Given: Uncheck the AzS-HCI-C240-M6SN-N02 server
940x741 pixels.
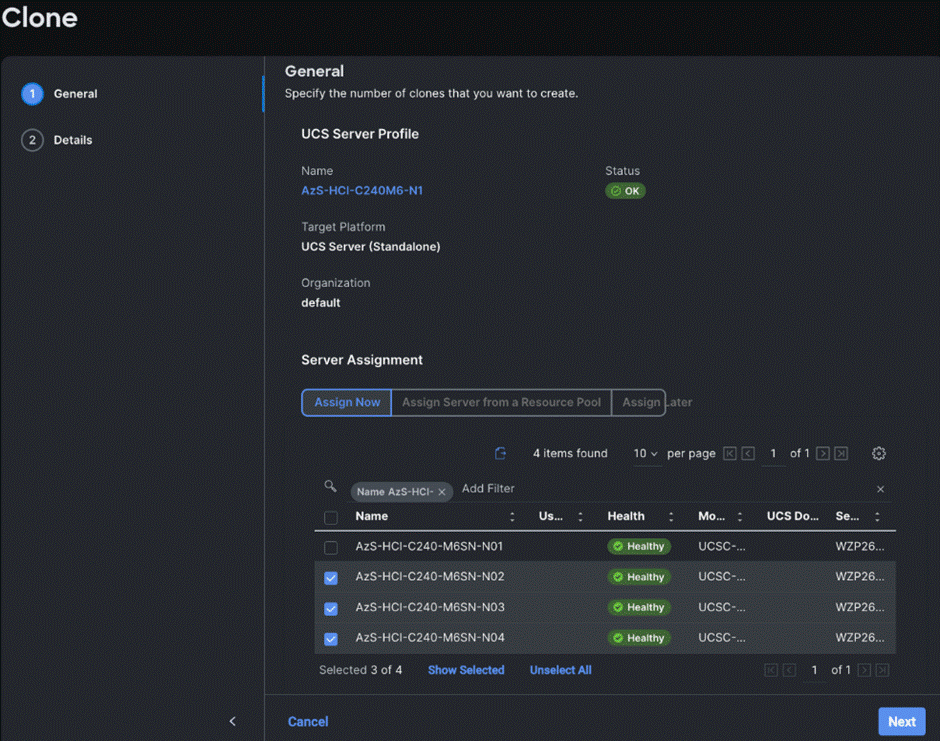Looking at the screenshot, I should (x=330, y=577).
